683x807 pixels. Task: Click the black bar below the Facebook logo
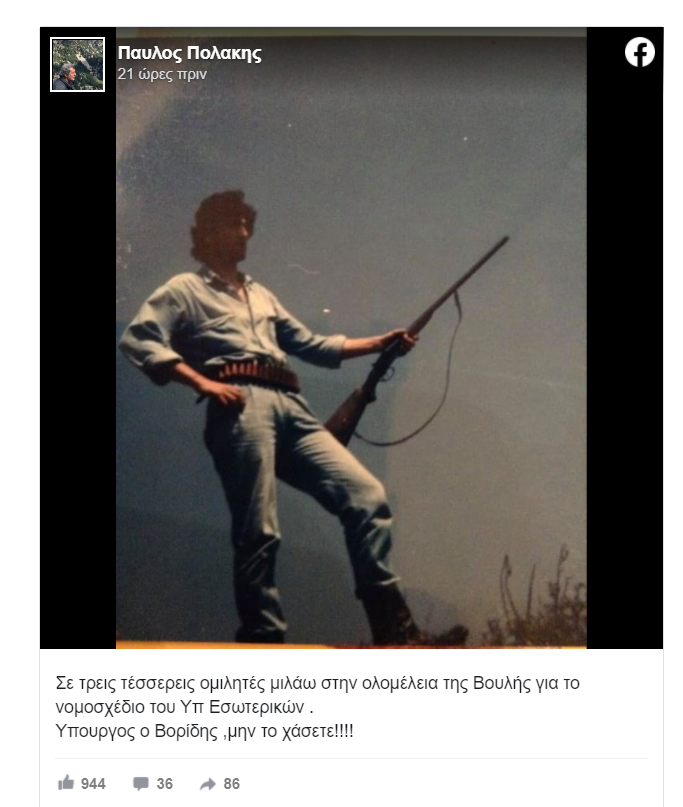coord(625,360)
